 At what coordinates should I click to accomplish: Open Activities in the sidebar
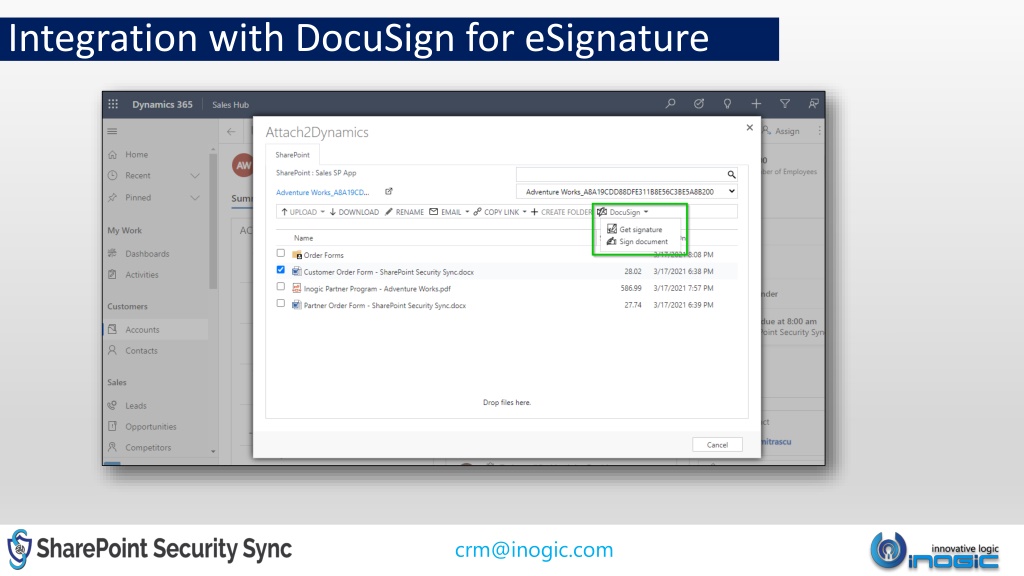pyautogui.click(x=142, y=275)
